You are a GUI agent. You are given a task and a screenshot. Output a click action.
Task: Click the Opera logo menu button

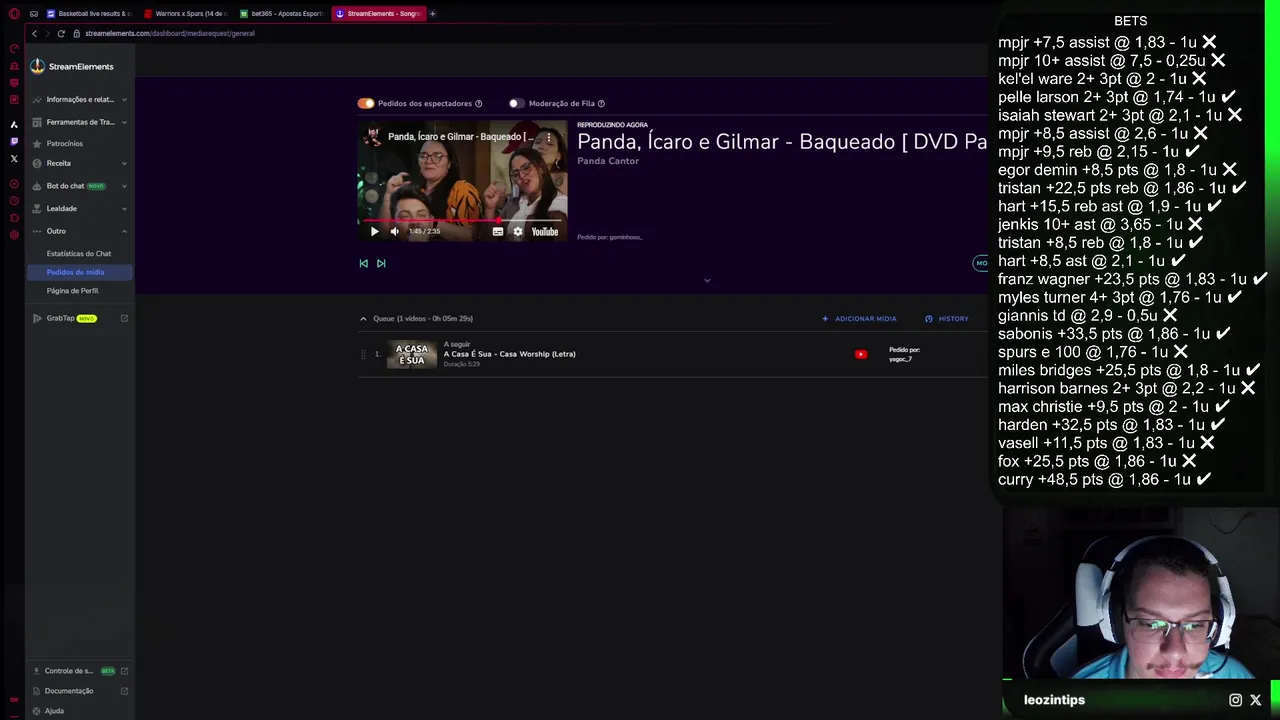pos(14,14)
